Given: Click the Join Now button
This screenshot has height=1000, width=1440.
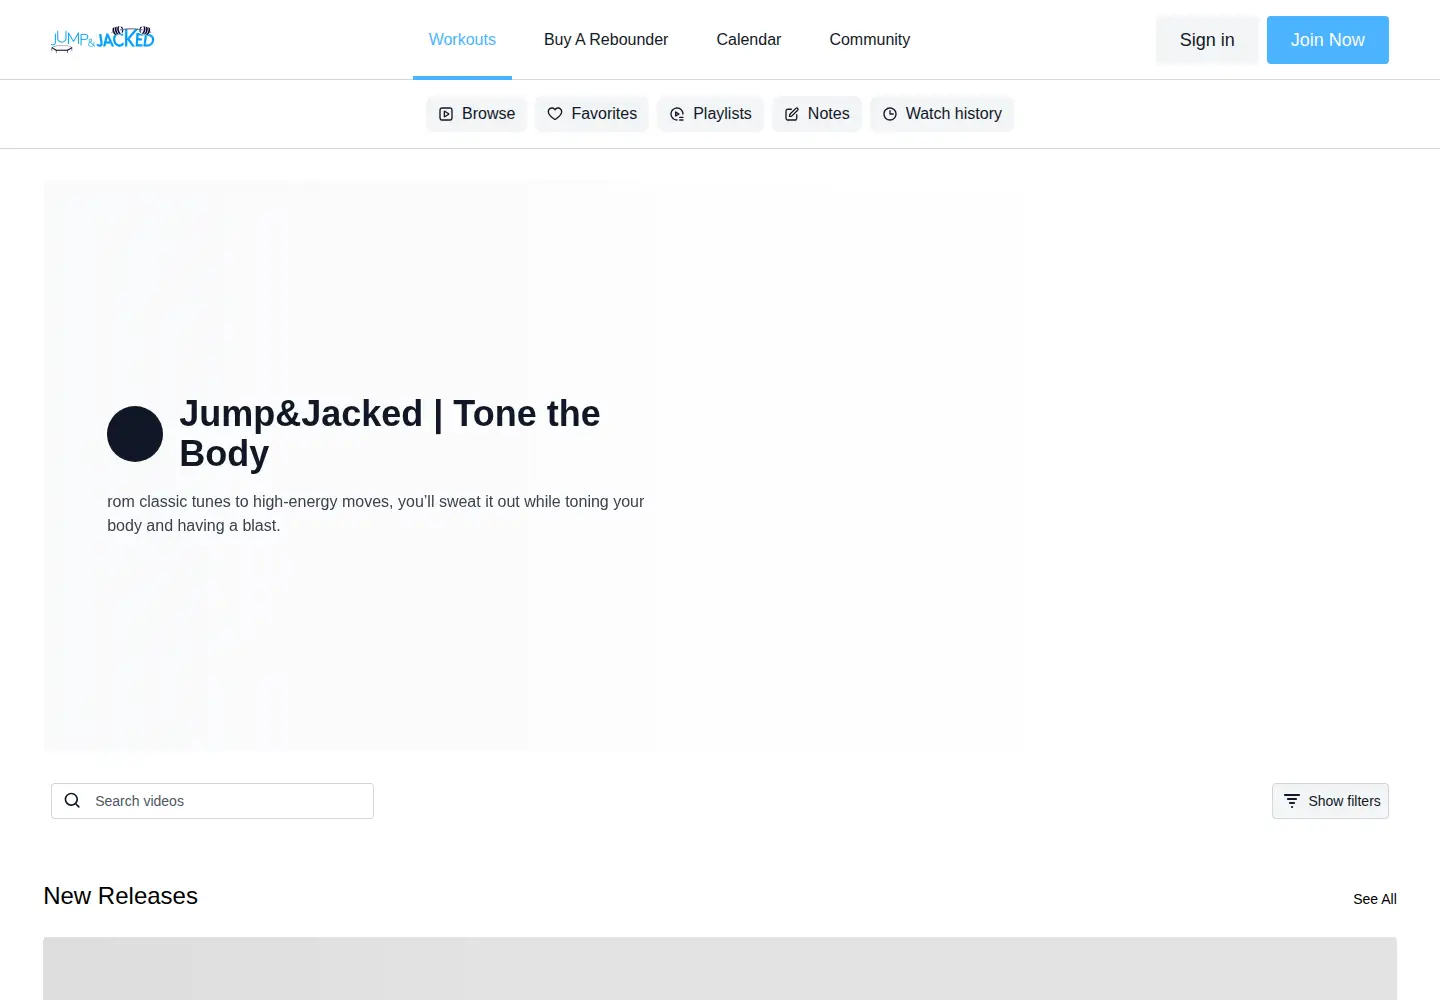Looking at the screenshot, I should [x=1327, y=40].
